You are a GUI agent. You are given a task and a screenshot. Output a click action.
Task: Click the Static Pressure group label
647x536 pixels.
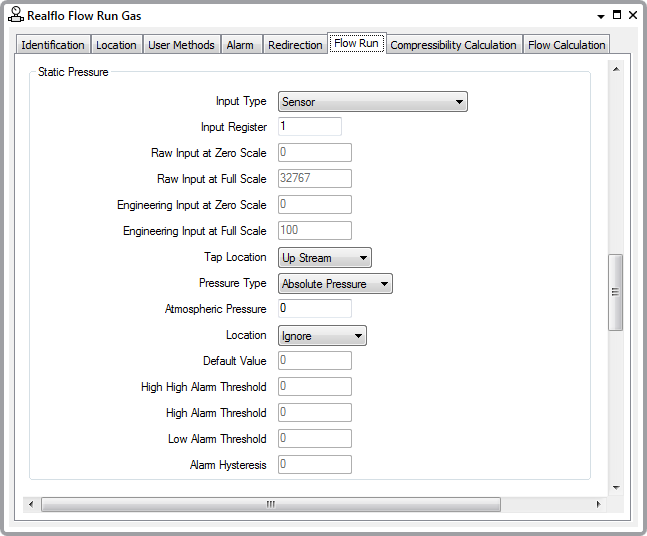coord(73,72)
